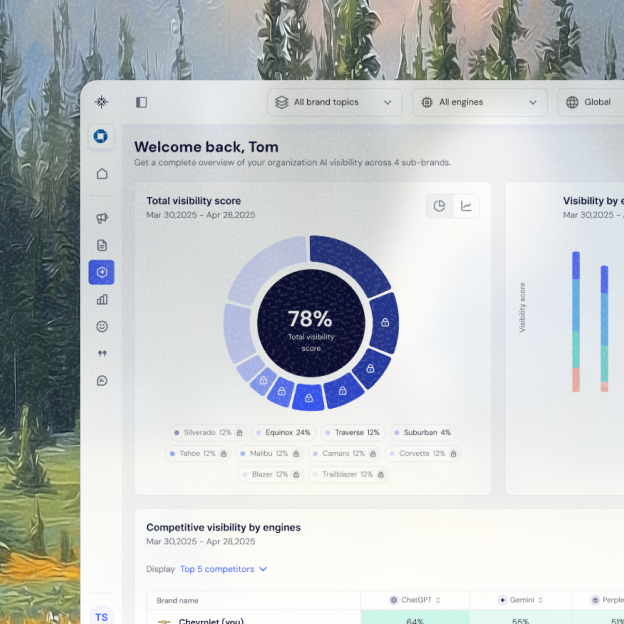Click the Camaro 12% legend chip

coord(344,454)
